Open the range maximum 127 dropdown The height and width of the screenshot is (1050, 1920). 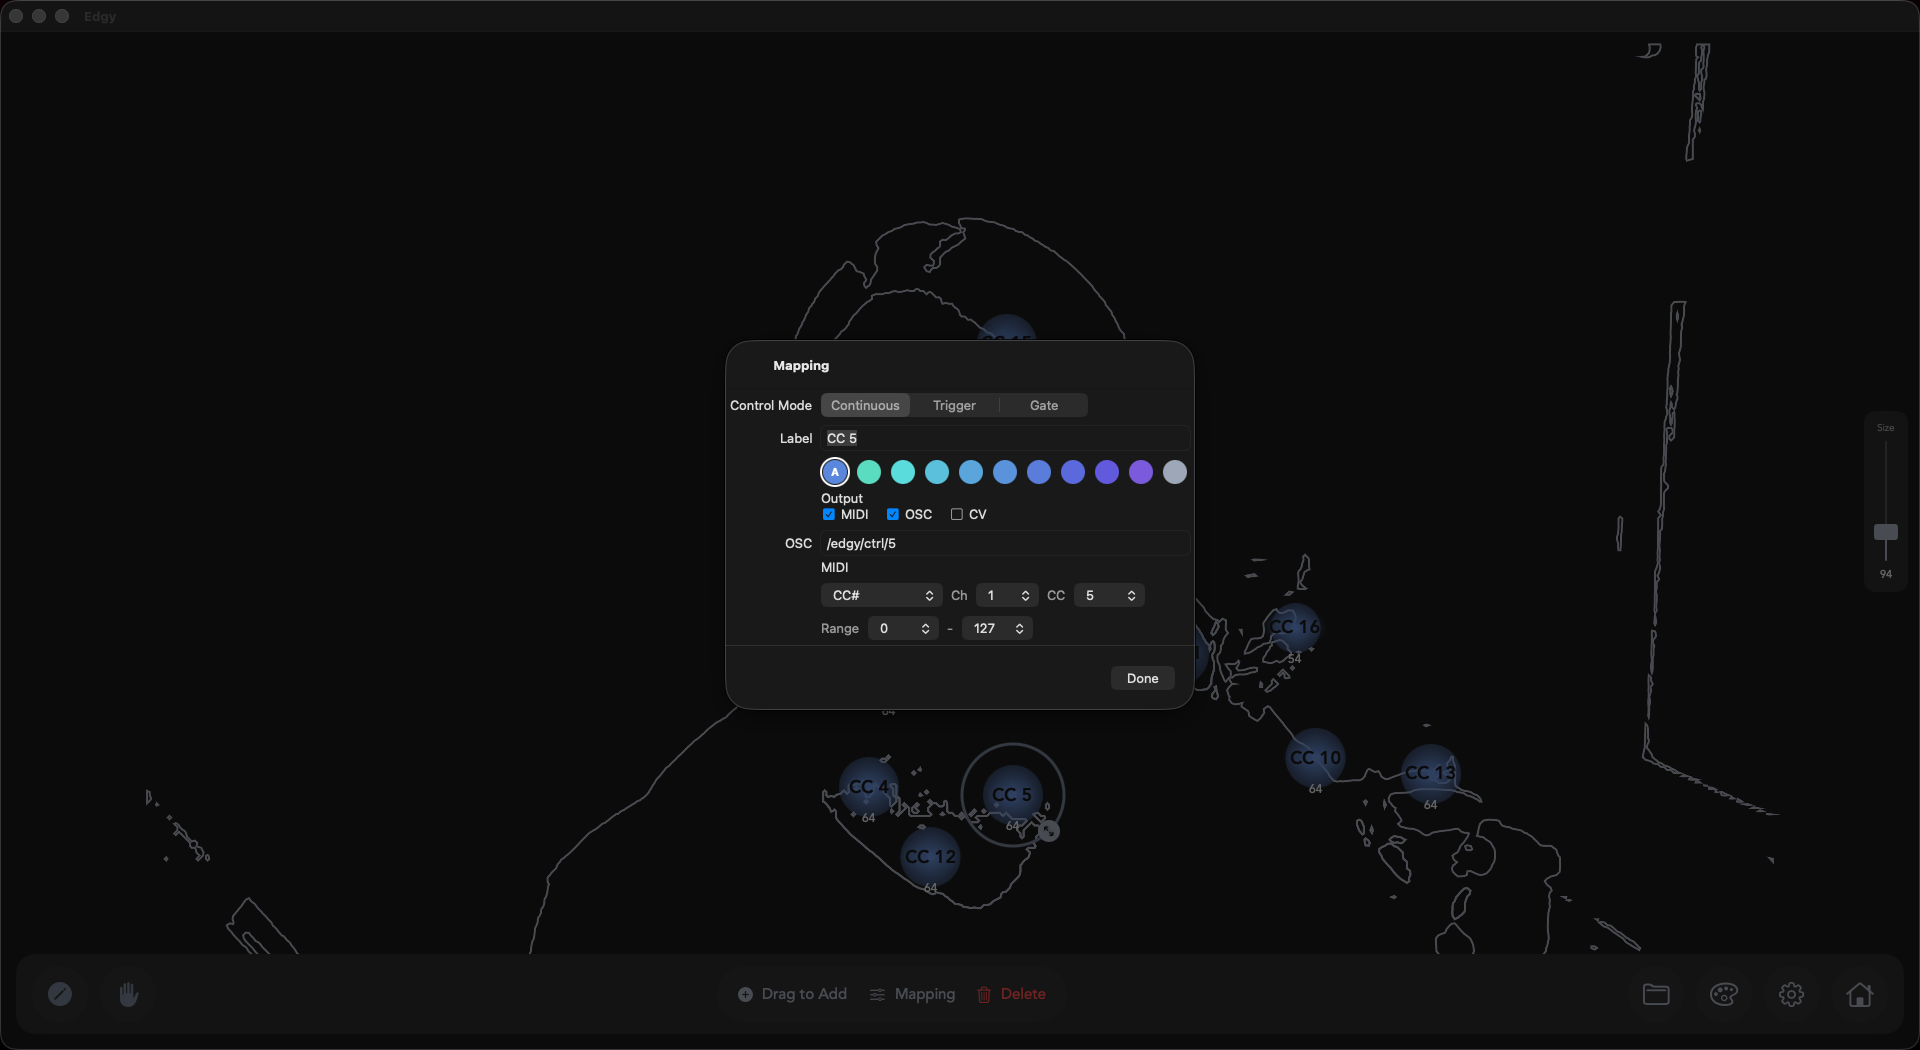997,628
